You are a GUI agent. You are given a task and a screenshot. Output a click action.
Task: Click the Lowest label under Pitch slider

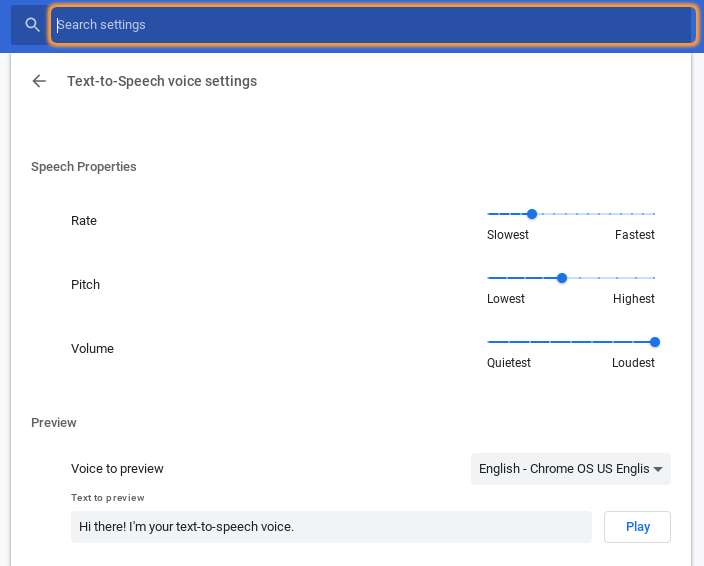[506, 299]
